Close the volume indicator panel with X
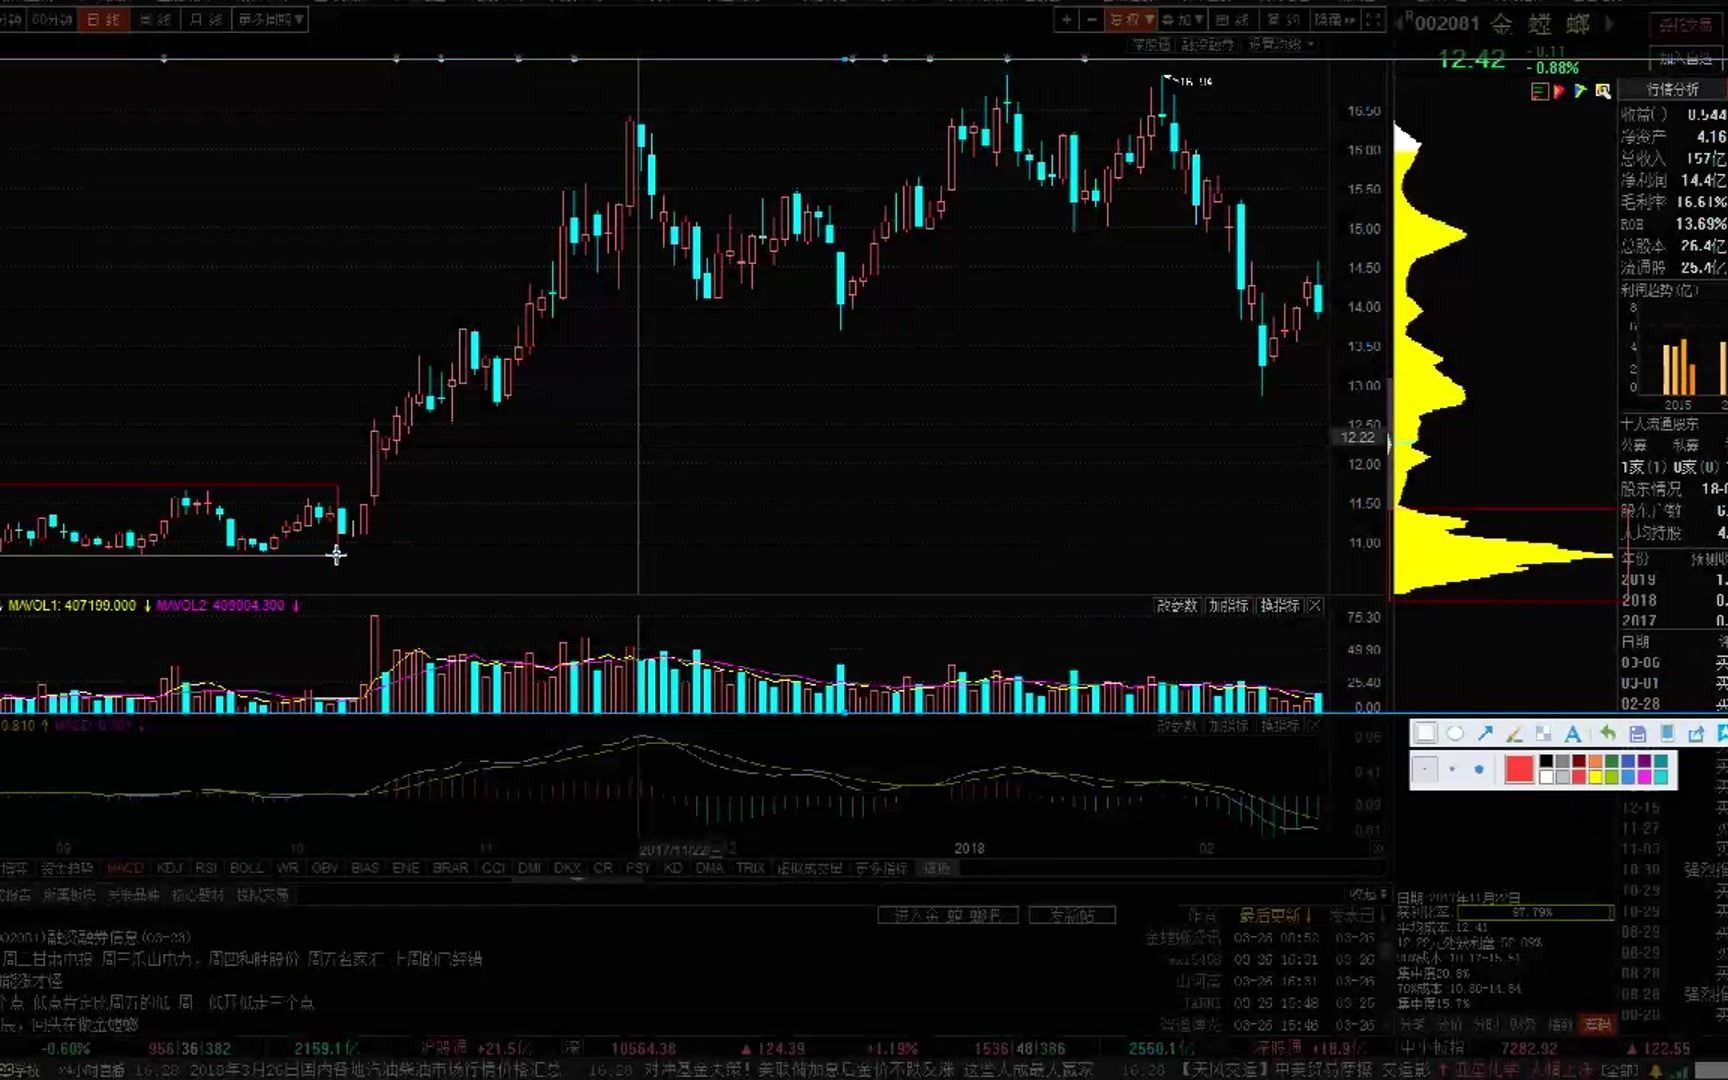Image resolution: width=1728 pixels, height=1080 pixels. (1315, 606)
